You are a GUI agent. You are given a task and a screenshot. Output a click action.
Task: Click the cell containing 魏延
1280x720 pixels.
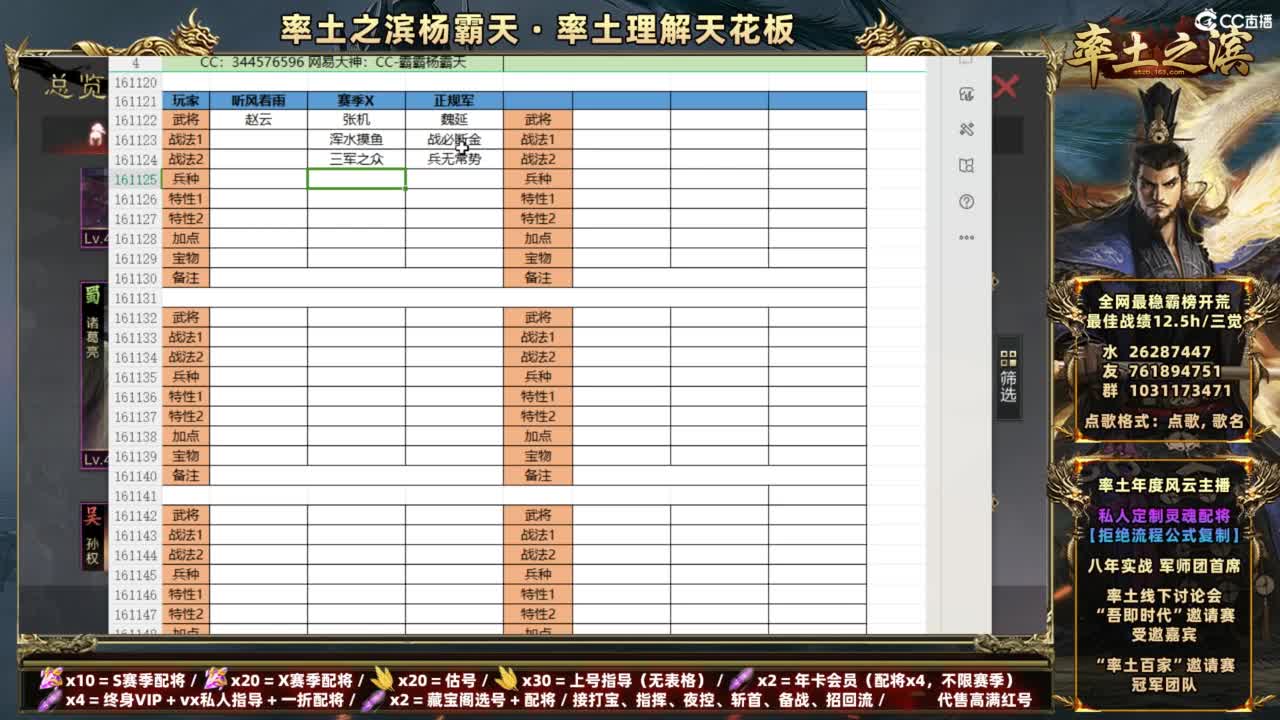point(454,119)
